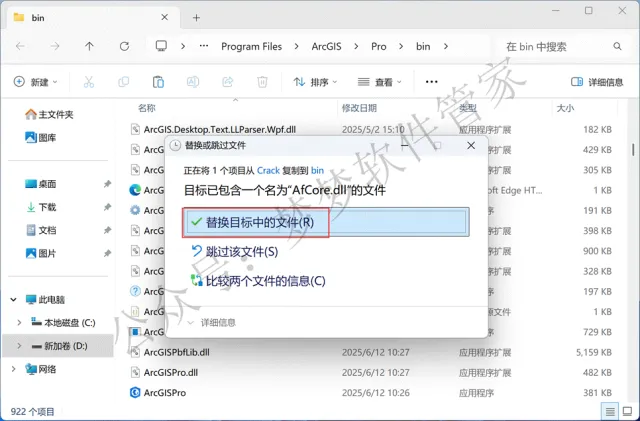Expand the chevron after Pro breadcrumb
640x421 pixels.
[401, 47]
